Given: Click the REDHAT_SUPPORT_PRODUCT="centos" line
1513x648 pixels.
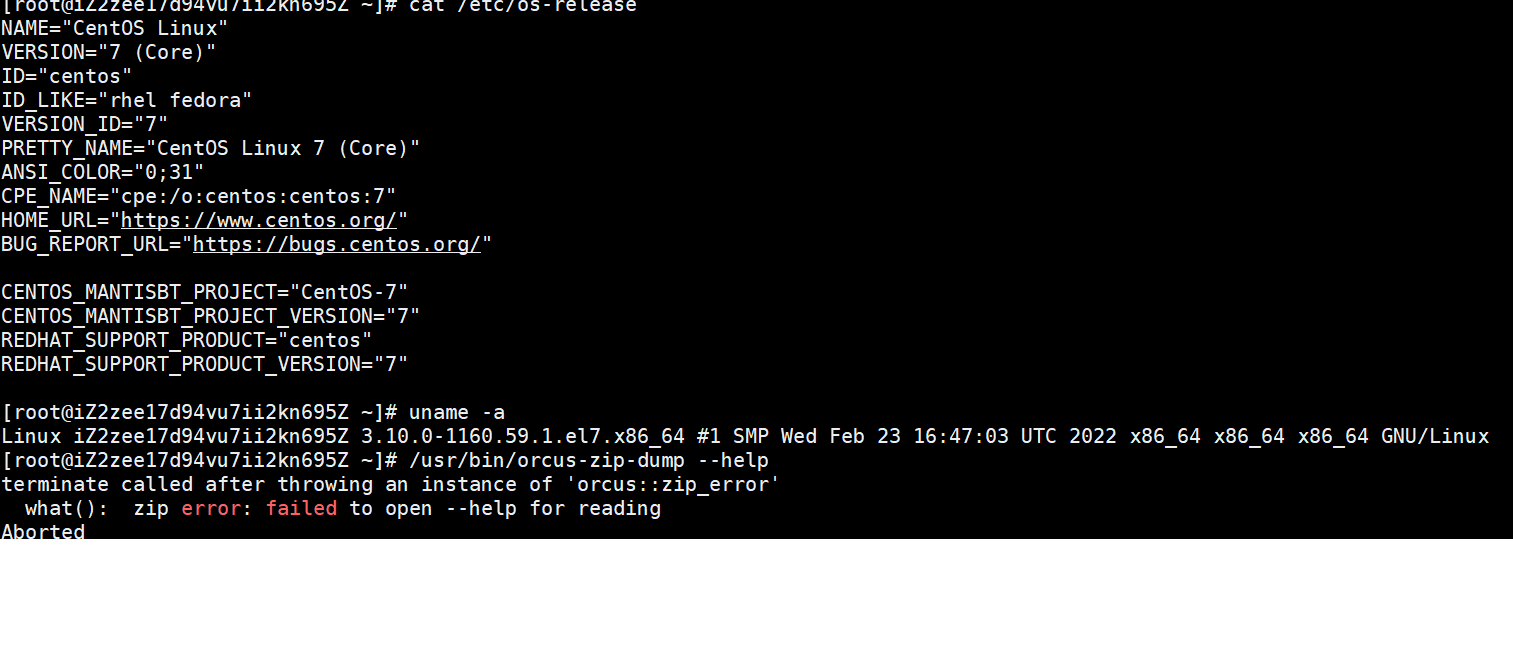Looking at the screenshot, I should [x=187, y=340].
